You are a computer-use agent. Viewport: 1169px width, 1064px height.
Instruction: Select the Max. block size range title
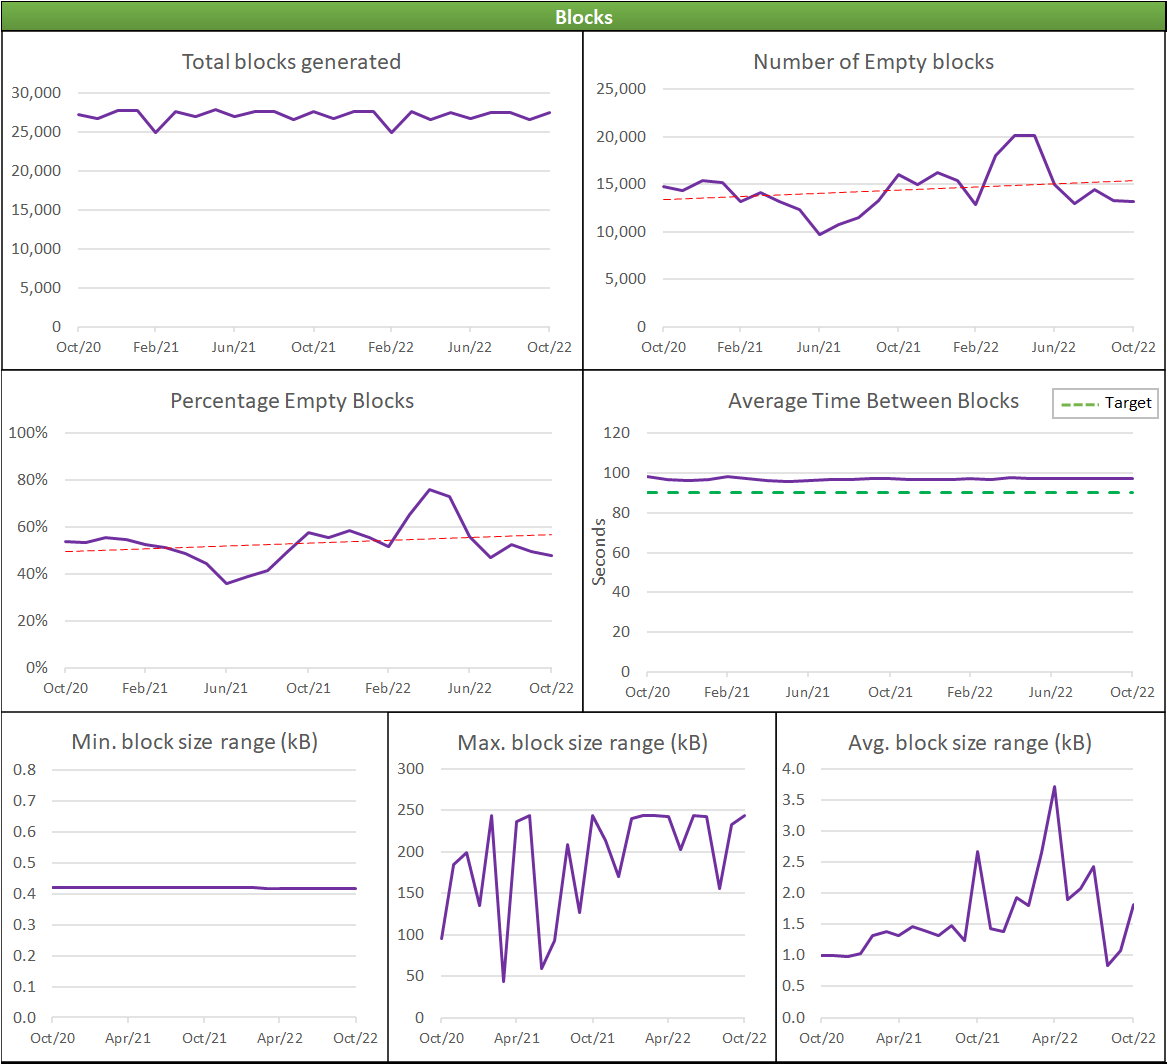pyautogui.click(x=582, y=743)
